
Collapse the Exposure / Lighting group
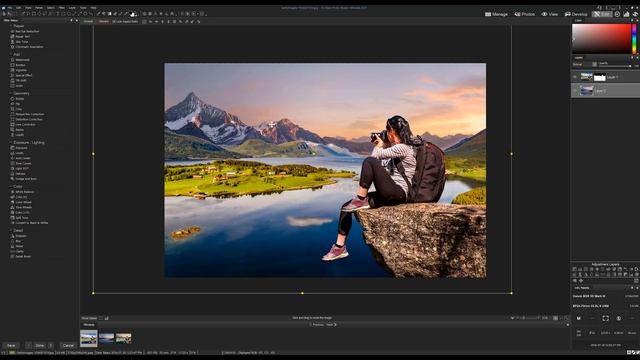tap(11, 142)
